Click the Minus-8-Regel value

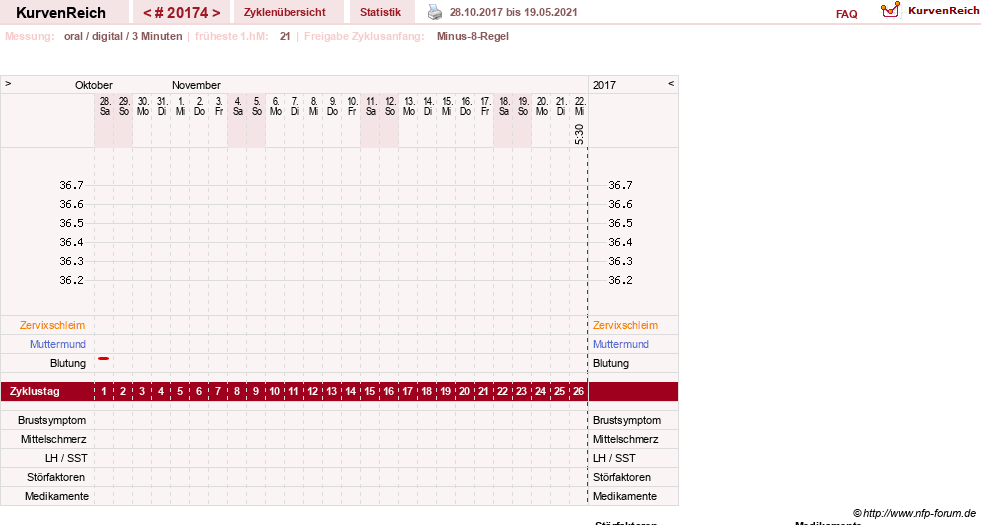pyautogui.click(x=473, y=36)
